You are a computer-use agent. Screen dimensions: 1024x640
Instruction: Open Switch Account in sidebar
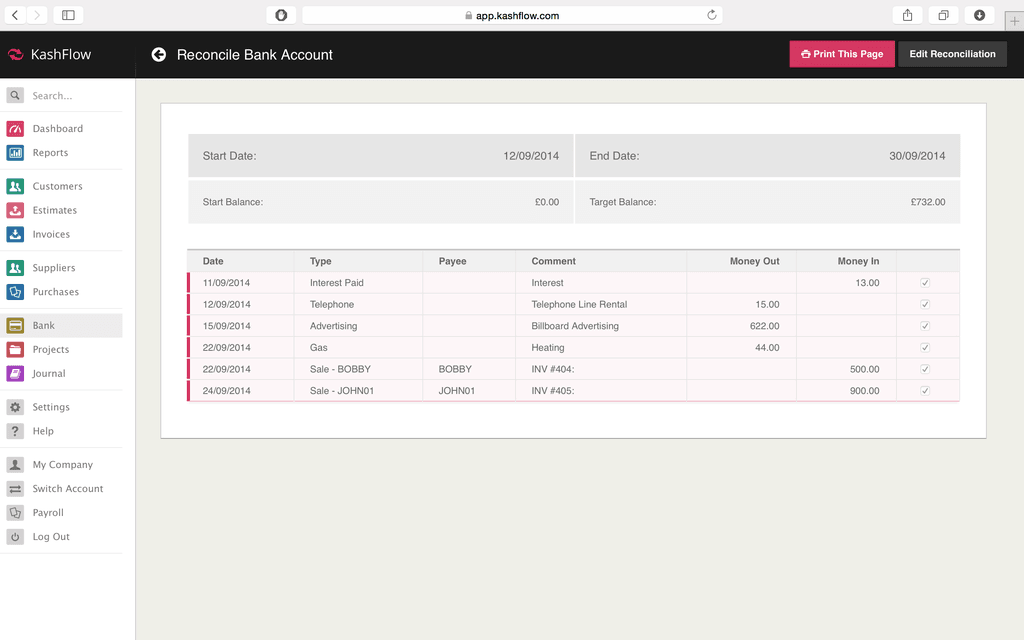67,489
